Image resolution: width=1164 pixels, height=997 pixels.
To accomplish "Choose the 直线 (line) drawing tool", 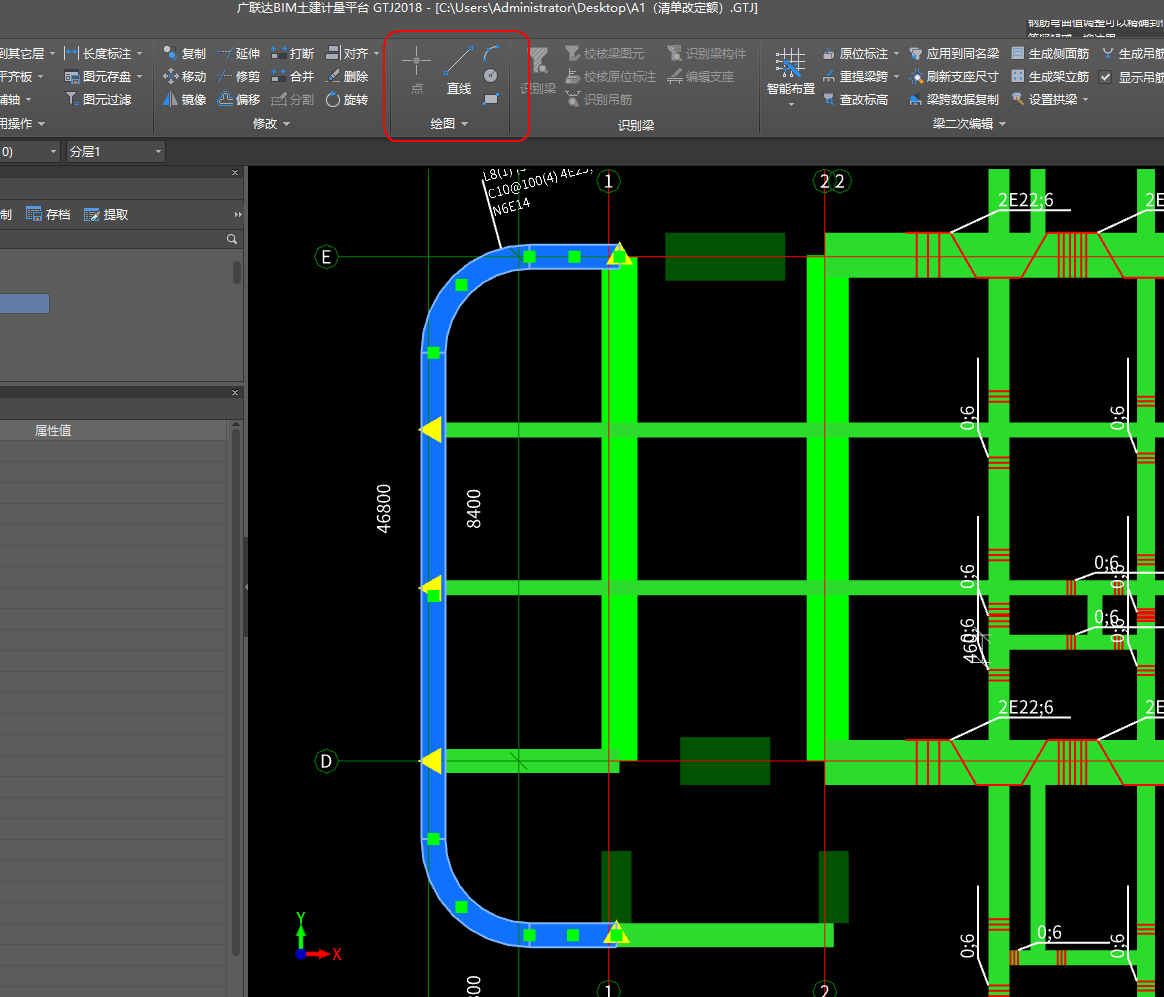I will tap(459, 71).
